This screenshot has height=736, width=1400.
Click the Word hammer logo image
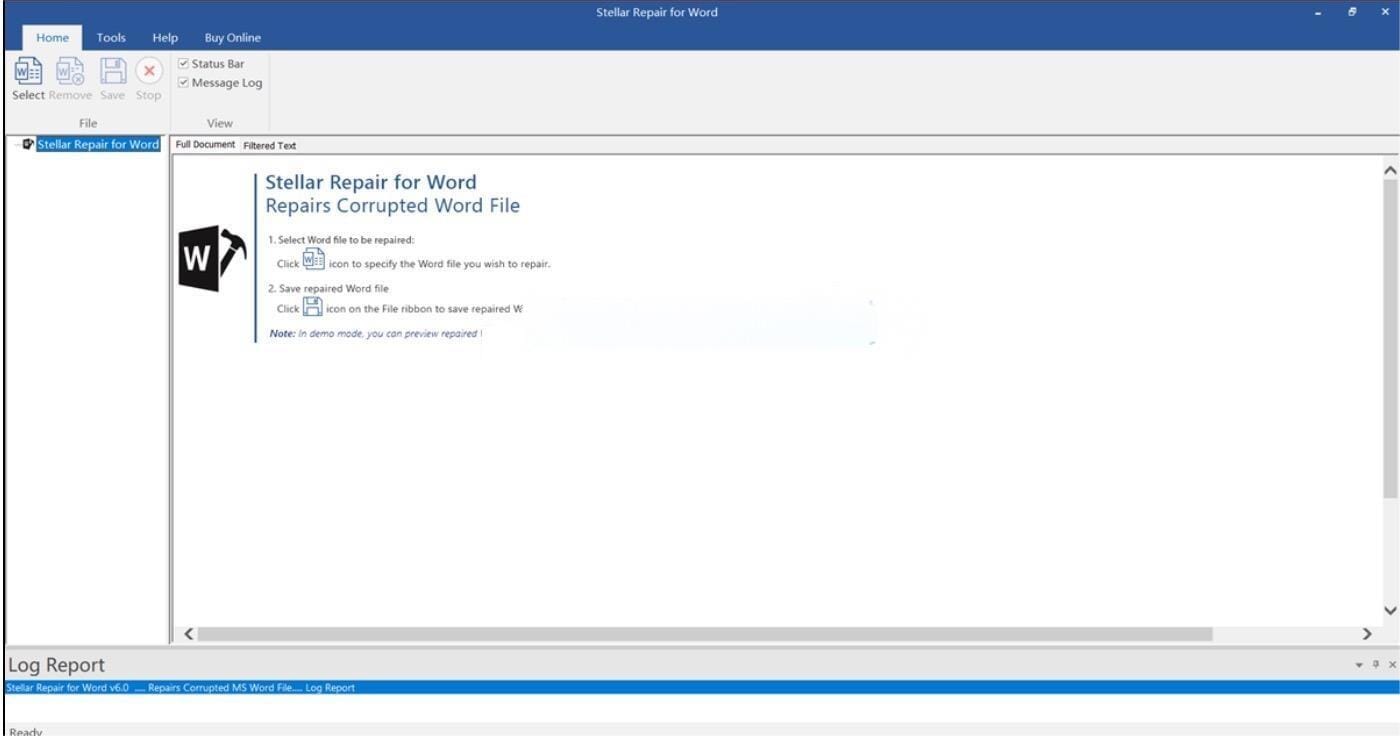[212, 260]
